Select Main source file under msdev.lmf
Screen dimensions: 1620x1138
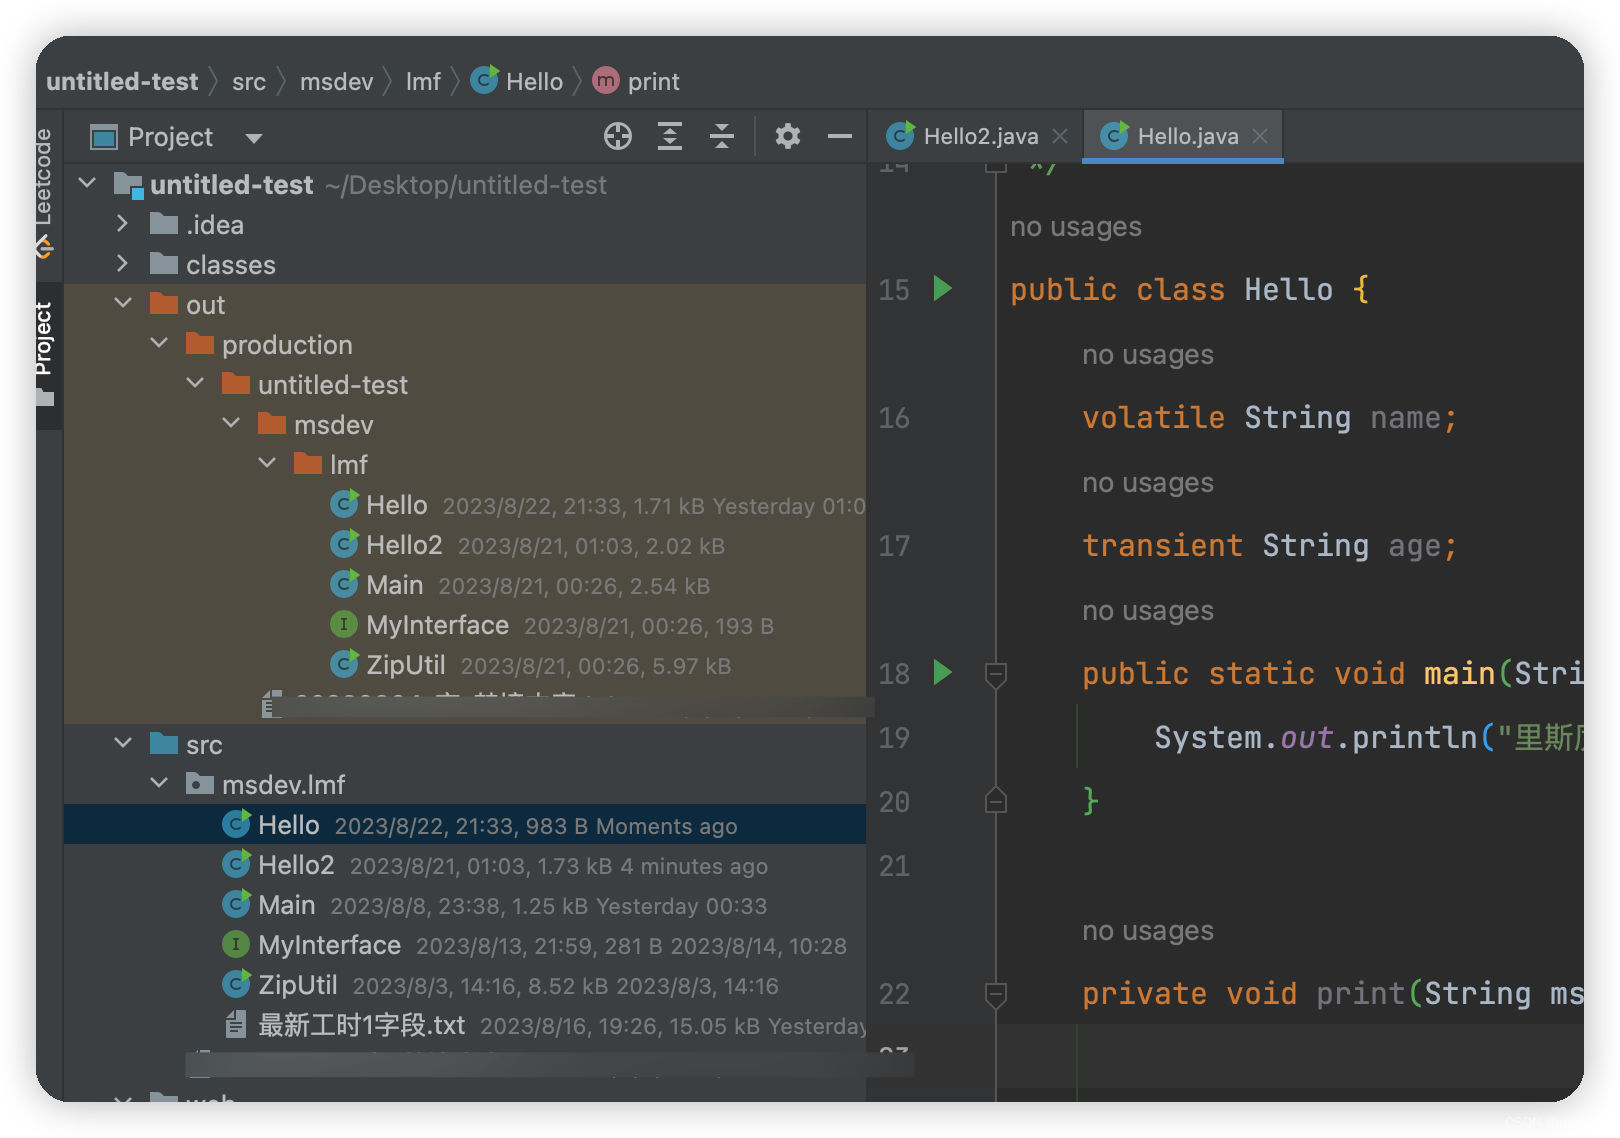pyautogui.click(x=465, y=905)
